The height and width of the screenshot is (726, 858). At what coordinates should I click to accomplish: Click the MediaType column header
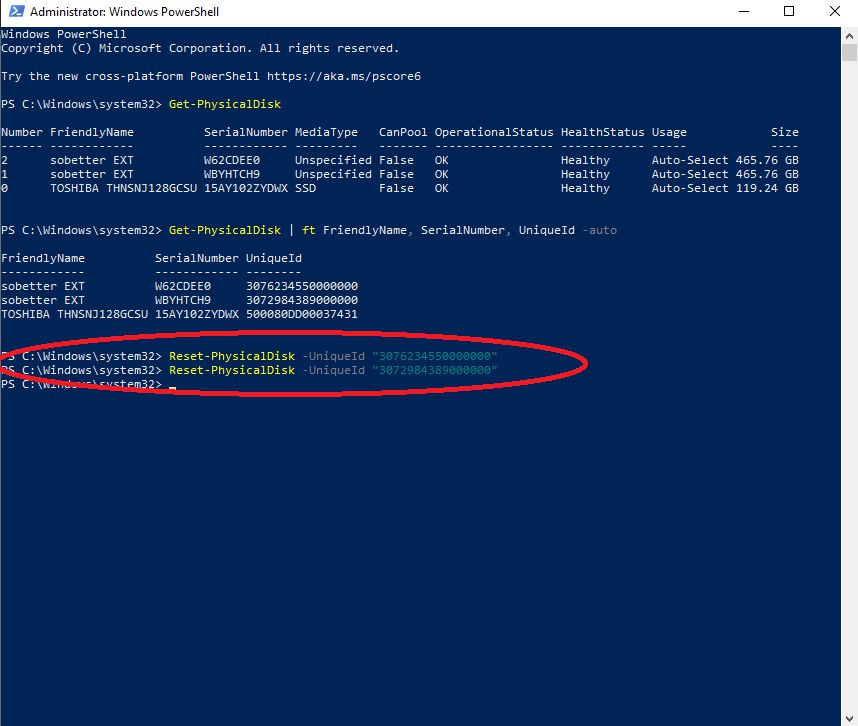point(326,132)
